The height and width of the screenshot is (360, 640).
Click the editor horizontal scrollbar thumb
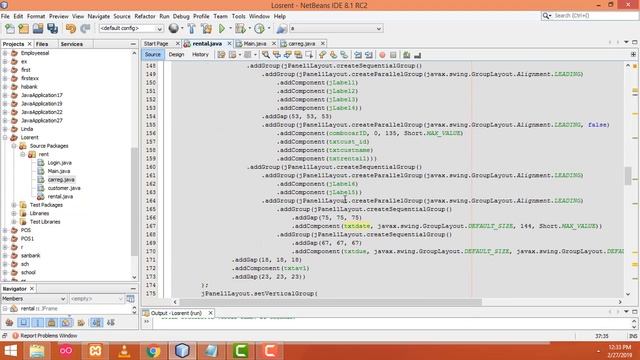[x=331, y=302]
